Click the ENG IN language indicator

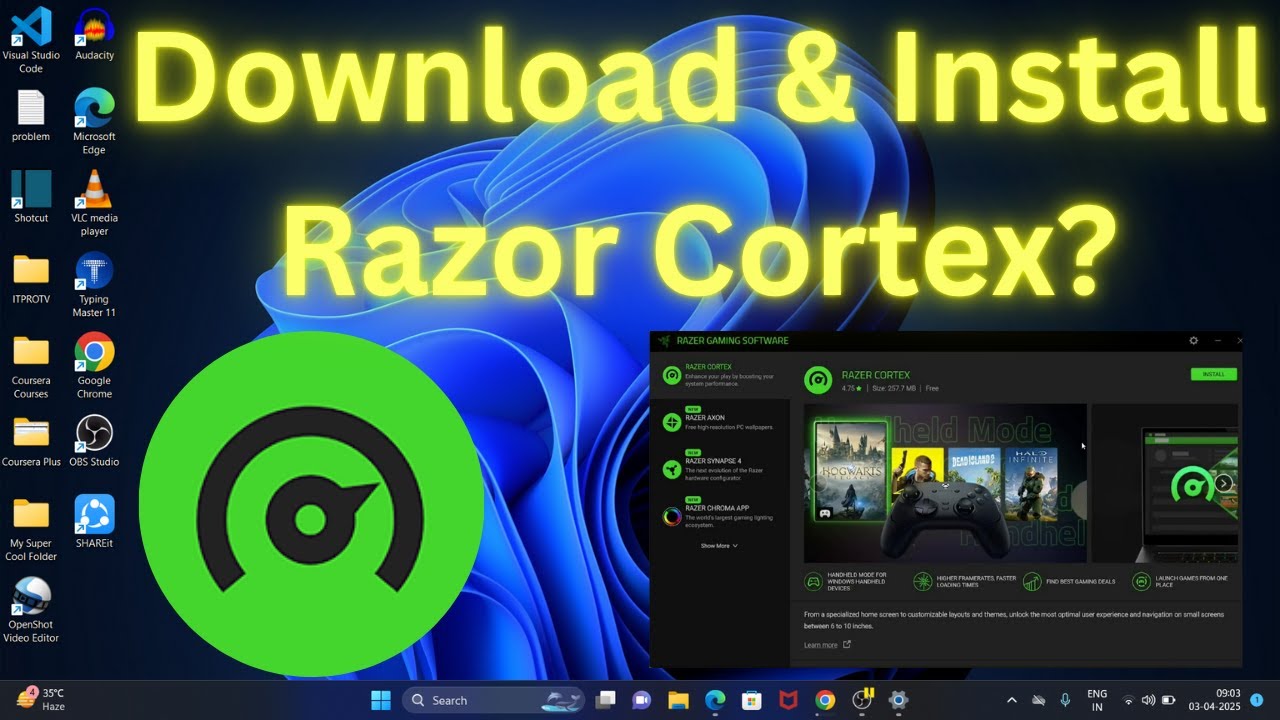[1097, 700]
